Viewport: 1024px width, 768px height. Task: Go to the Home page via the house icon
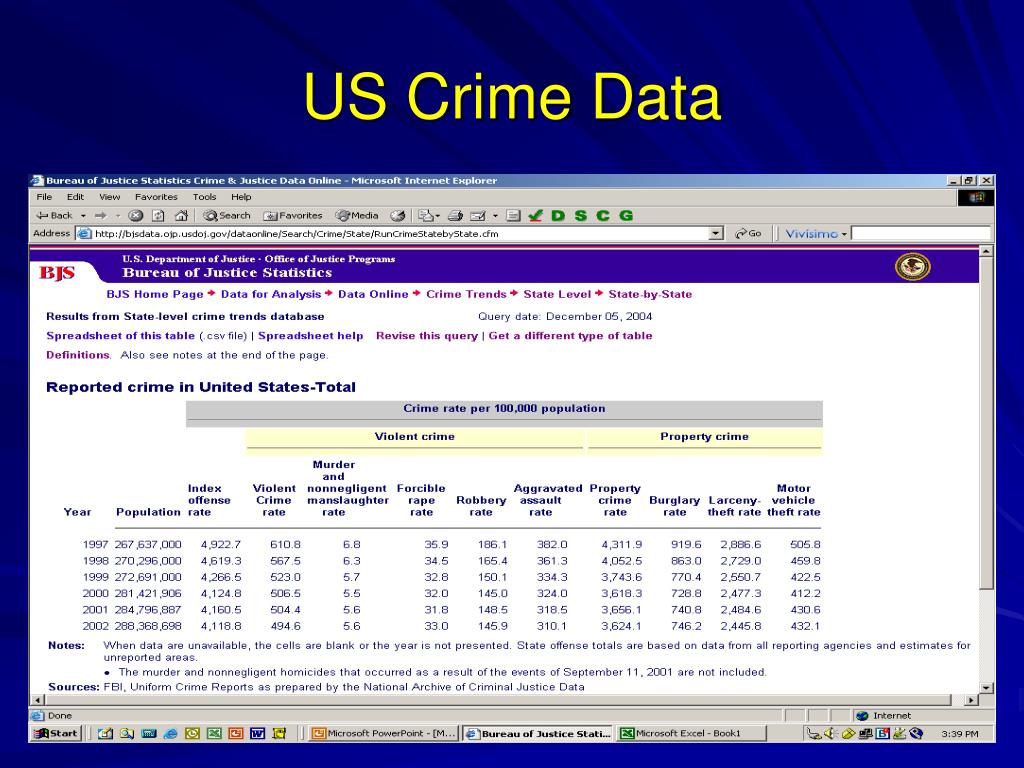(x=181, y=216)
